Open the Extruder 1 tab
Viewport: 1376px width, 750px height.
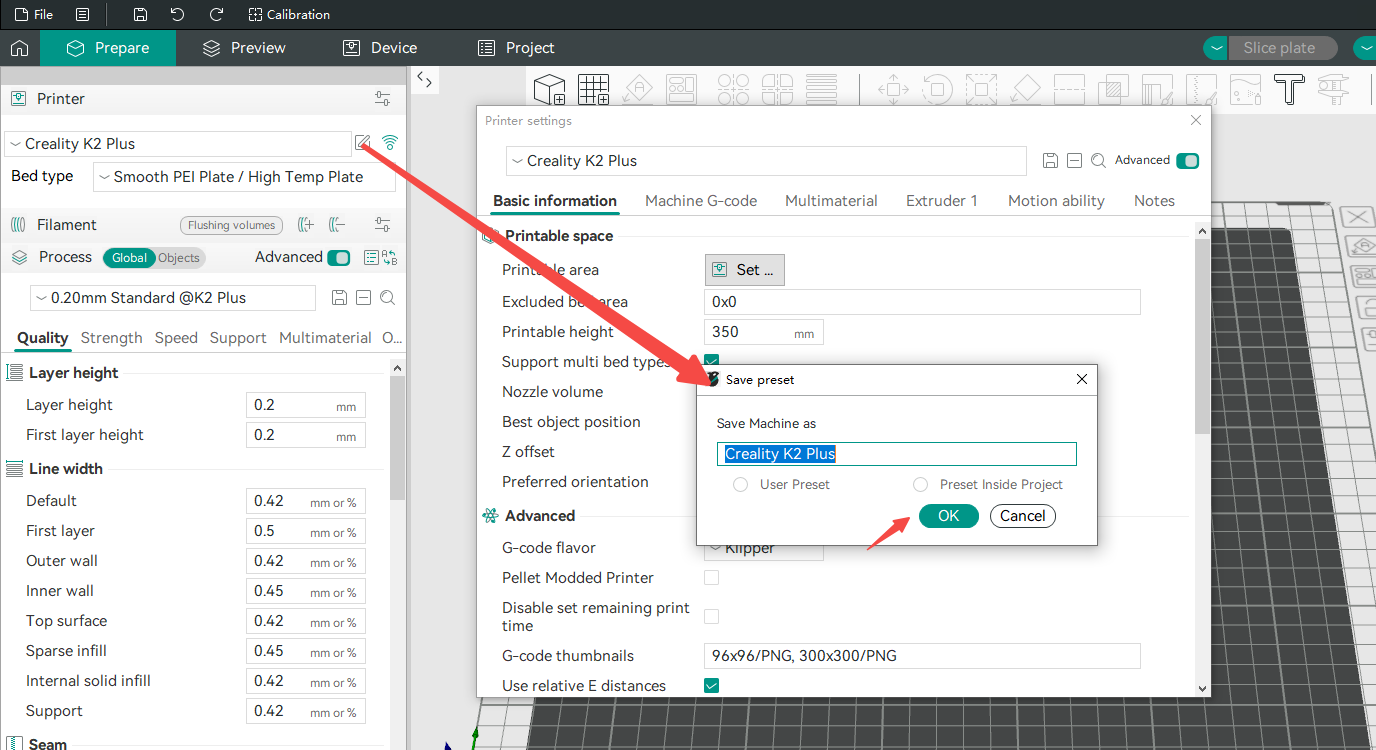(942, 201)
